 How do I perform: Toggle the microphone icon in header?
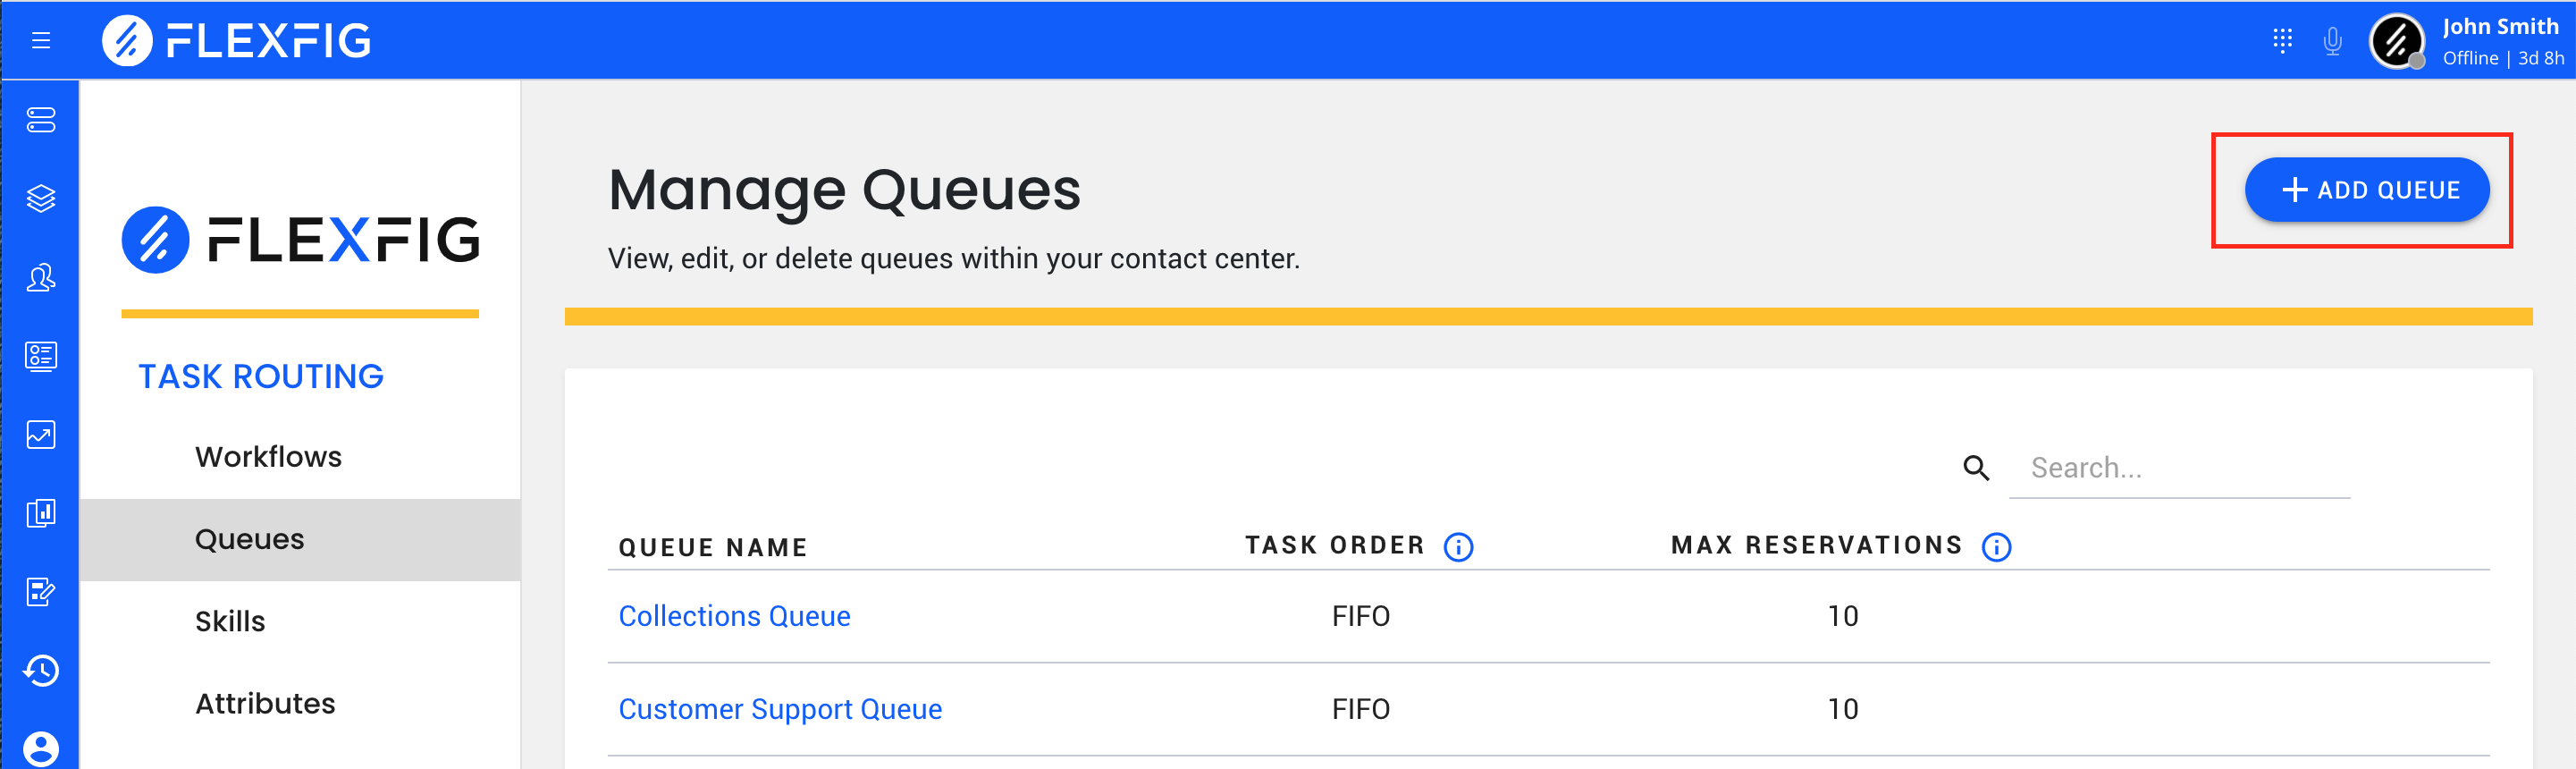point(2333,41)
